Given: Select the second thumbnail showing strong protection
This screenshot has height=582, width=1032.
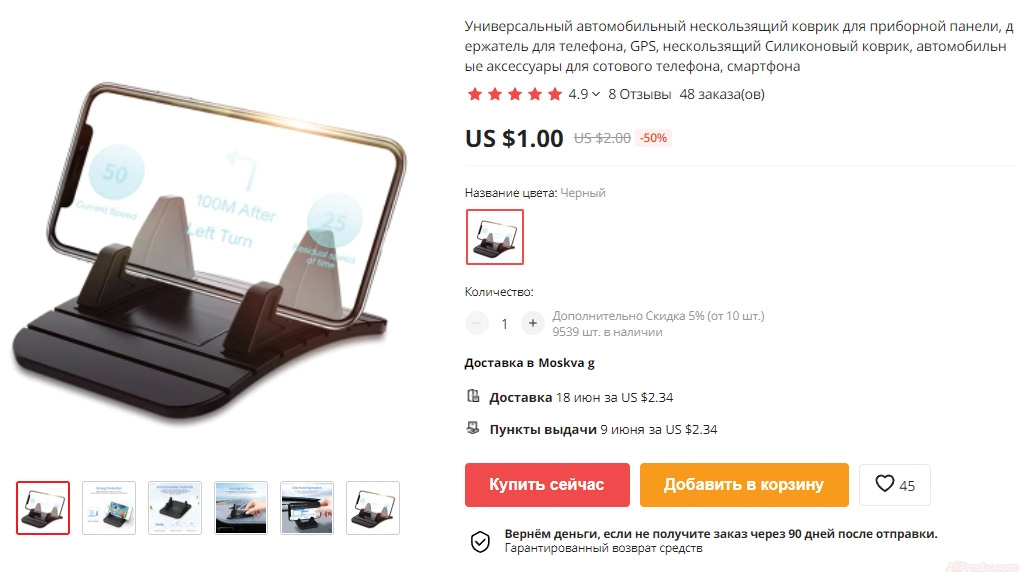Looking at the screenshot, I should [x=109, y=508].
